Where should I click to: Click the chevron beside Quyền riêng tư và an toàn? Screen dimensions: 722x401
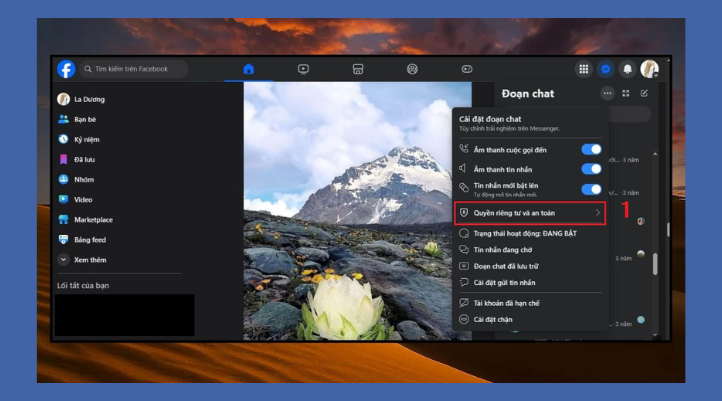tap(598, 213)
